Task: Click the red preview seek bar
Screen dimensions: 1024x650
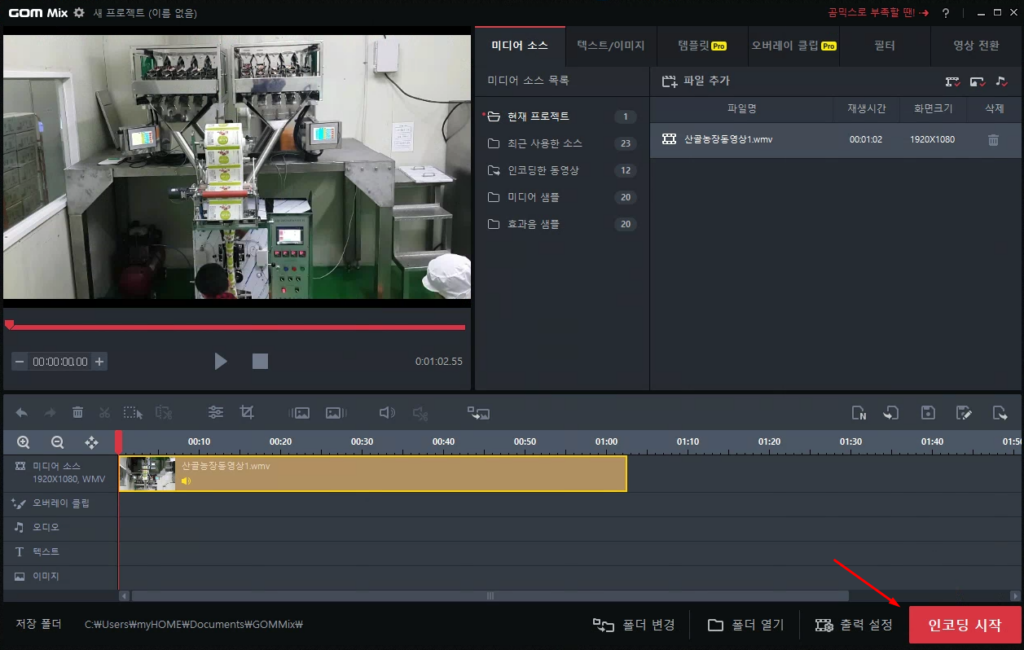Action: coord(236,327)
